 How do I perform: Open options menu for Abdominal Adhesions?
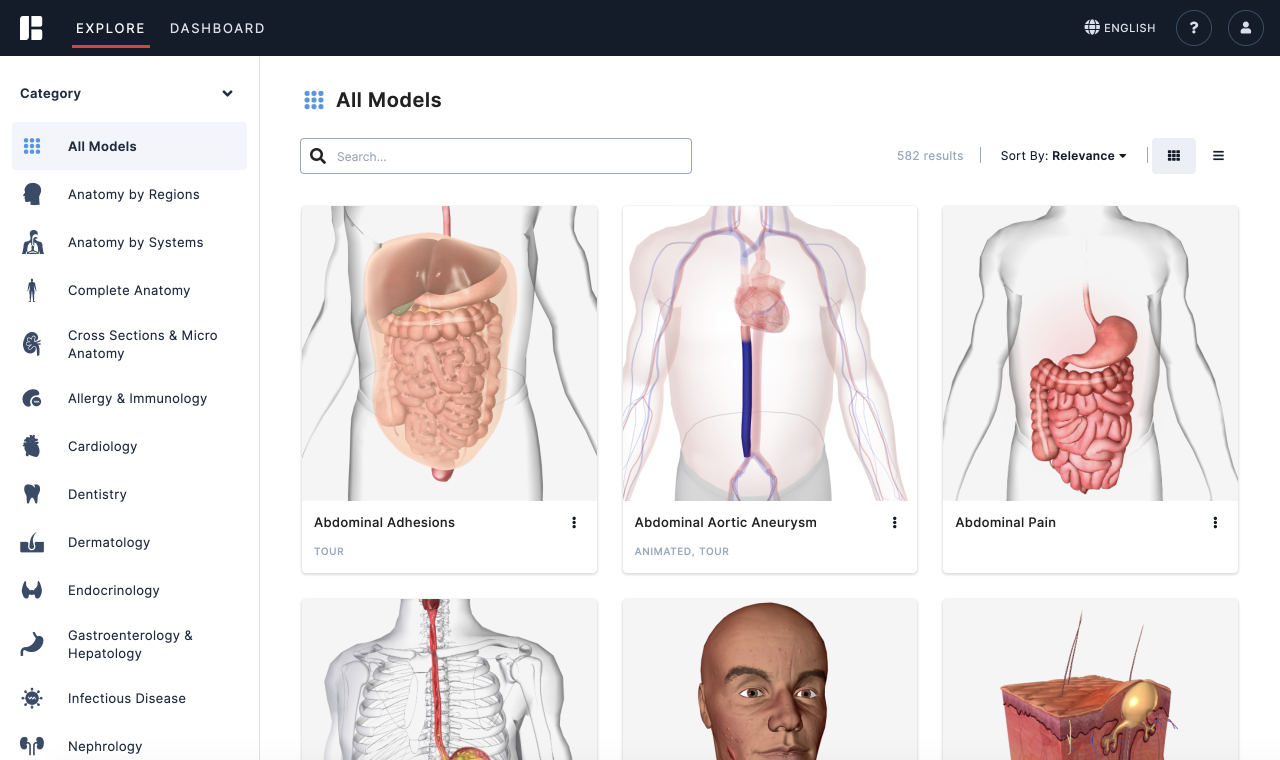tap(574, 522)
